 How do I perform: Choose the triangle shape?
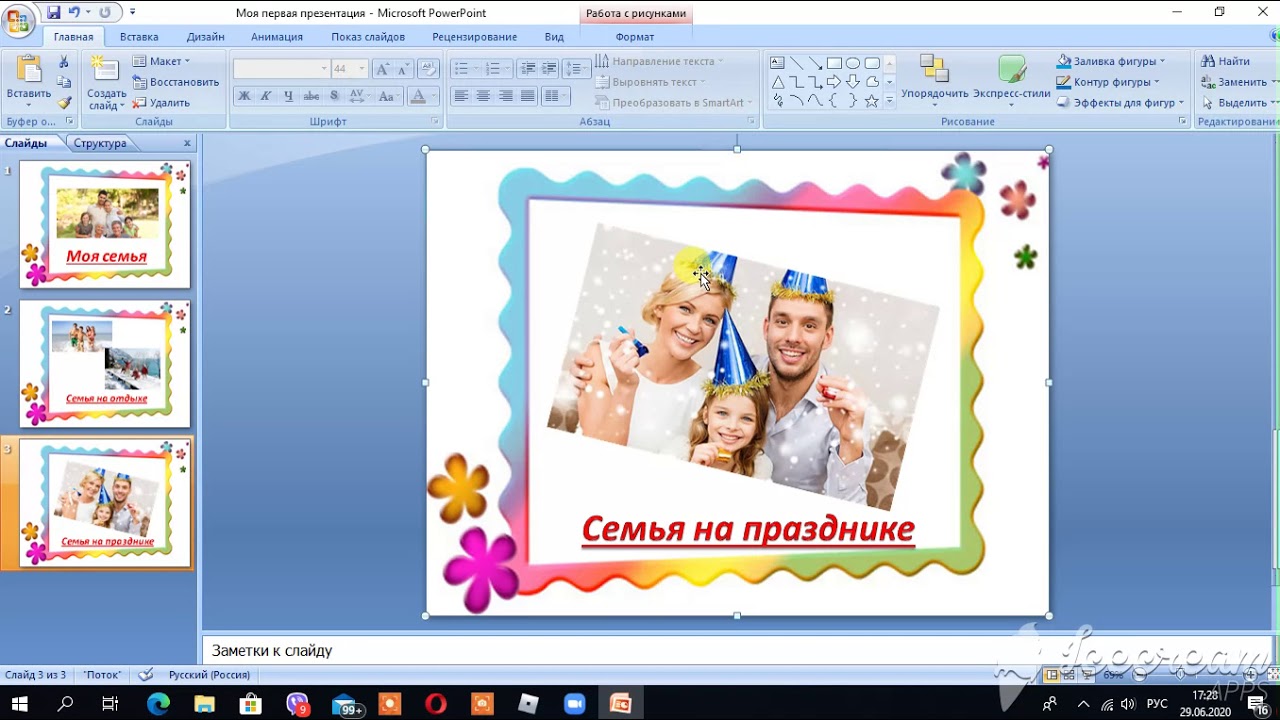[x=777, y=82]
